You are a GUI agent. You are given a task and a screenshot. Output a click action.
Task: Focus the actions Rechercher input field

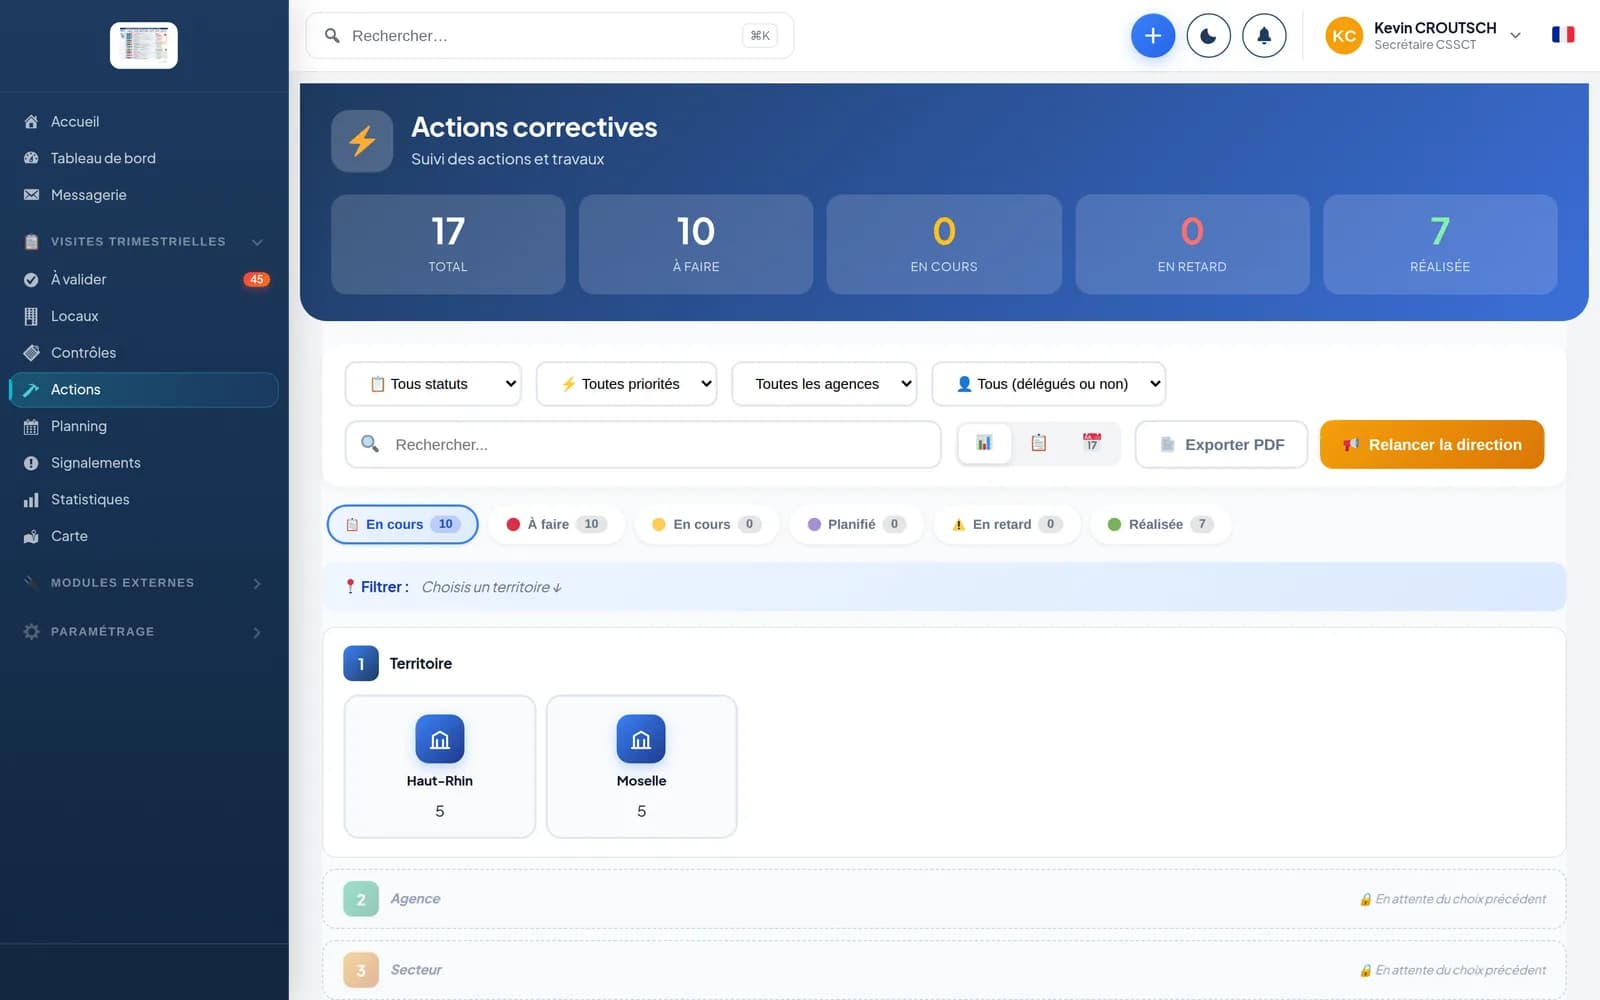[x=643, y=444]
